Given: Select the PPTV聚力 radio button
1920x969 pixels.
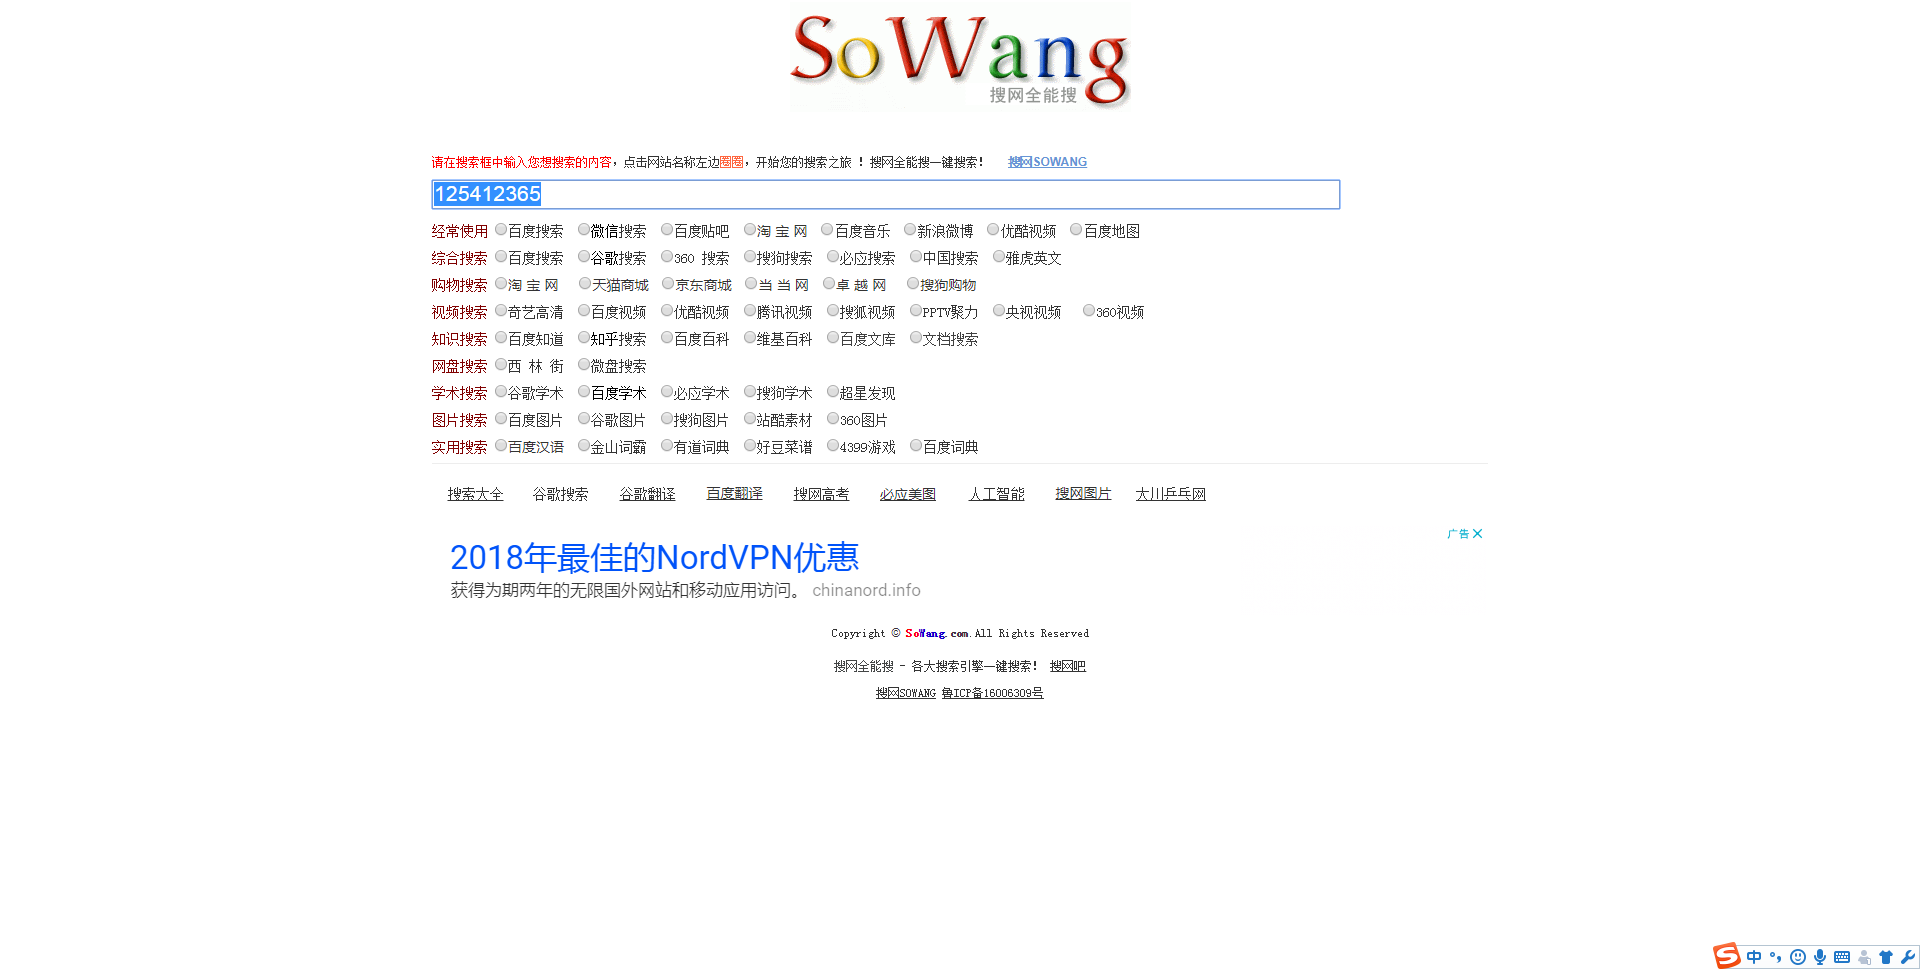Looking at the screenshot, I should (x=916, y=311).
